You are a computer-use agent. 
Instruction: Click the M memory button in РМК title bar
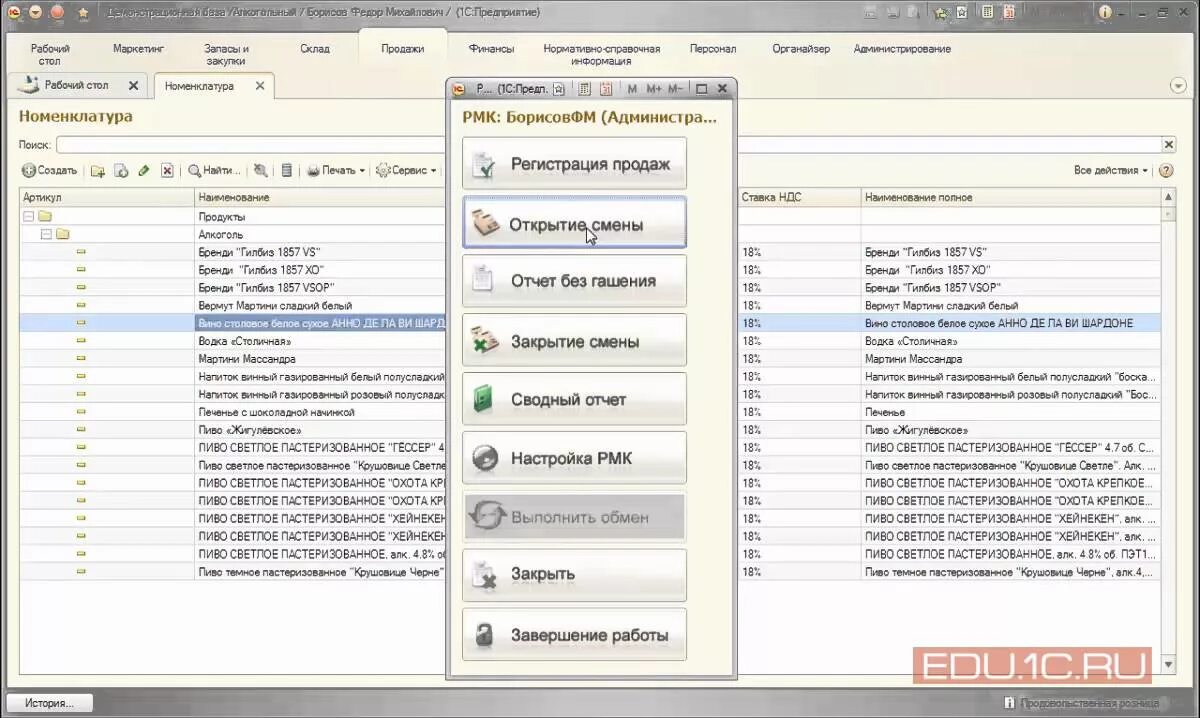(632, 89)
